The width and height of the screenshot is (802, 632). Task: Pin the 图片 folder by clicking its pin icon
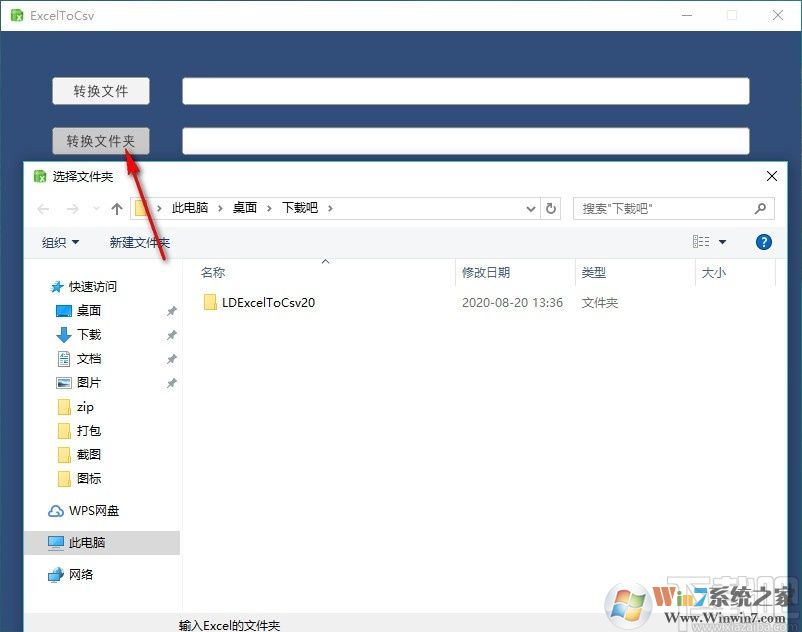(171, 383)
